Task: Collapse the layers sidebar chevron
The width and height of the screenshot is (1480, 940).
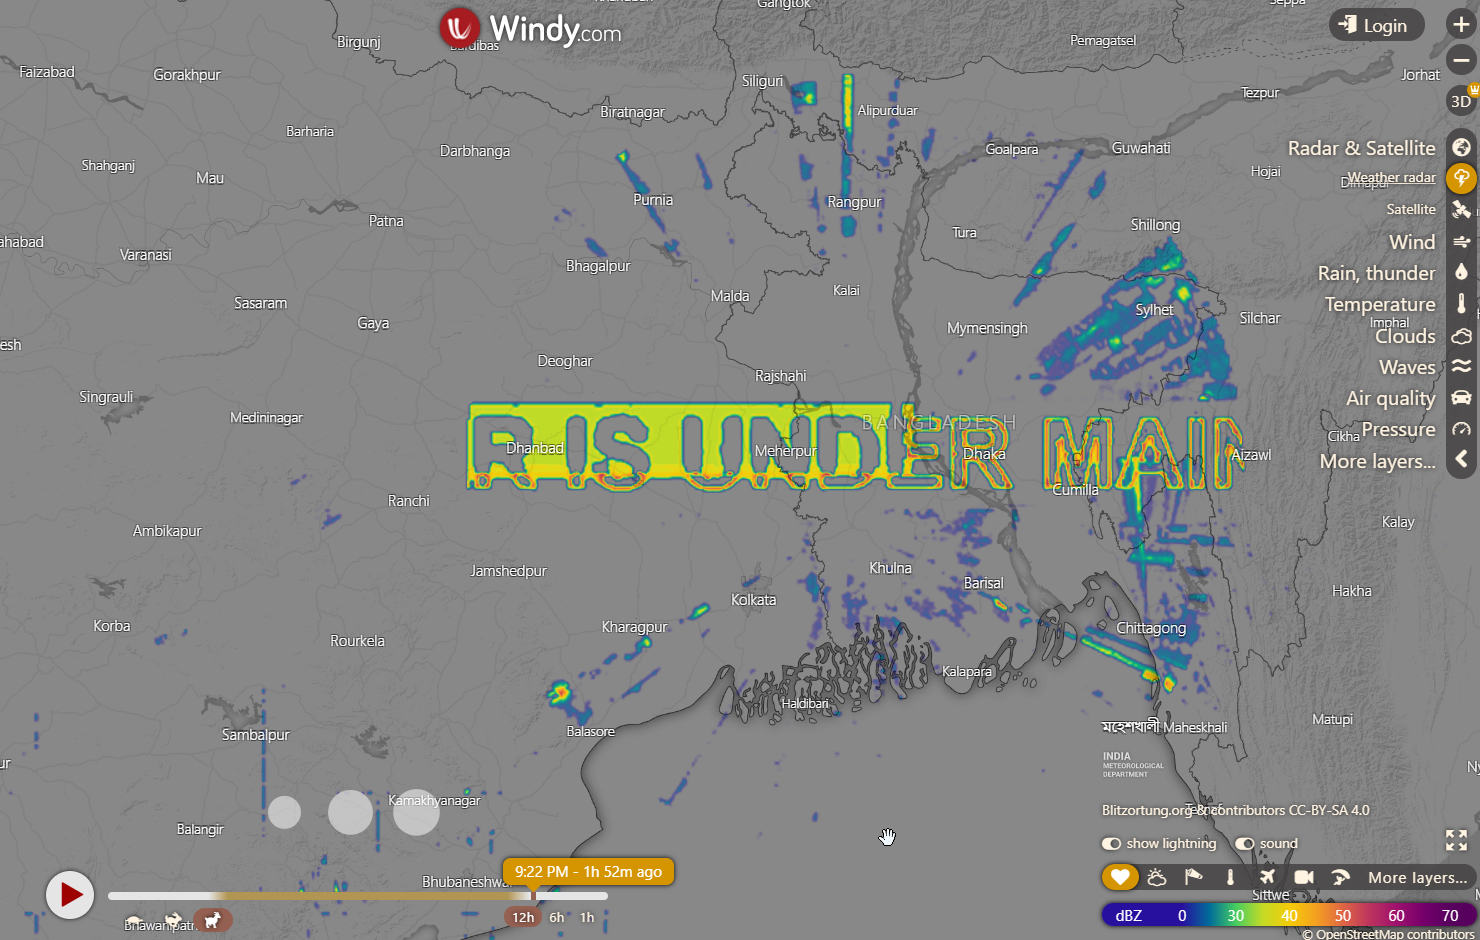Action: coord(1461,459)
